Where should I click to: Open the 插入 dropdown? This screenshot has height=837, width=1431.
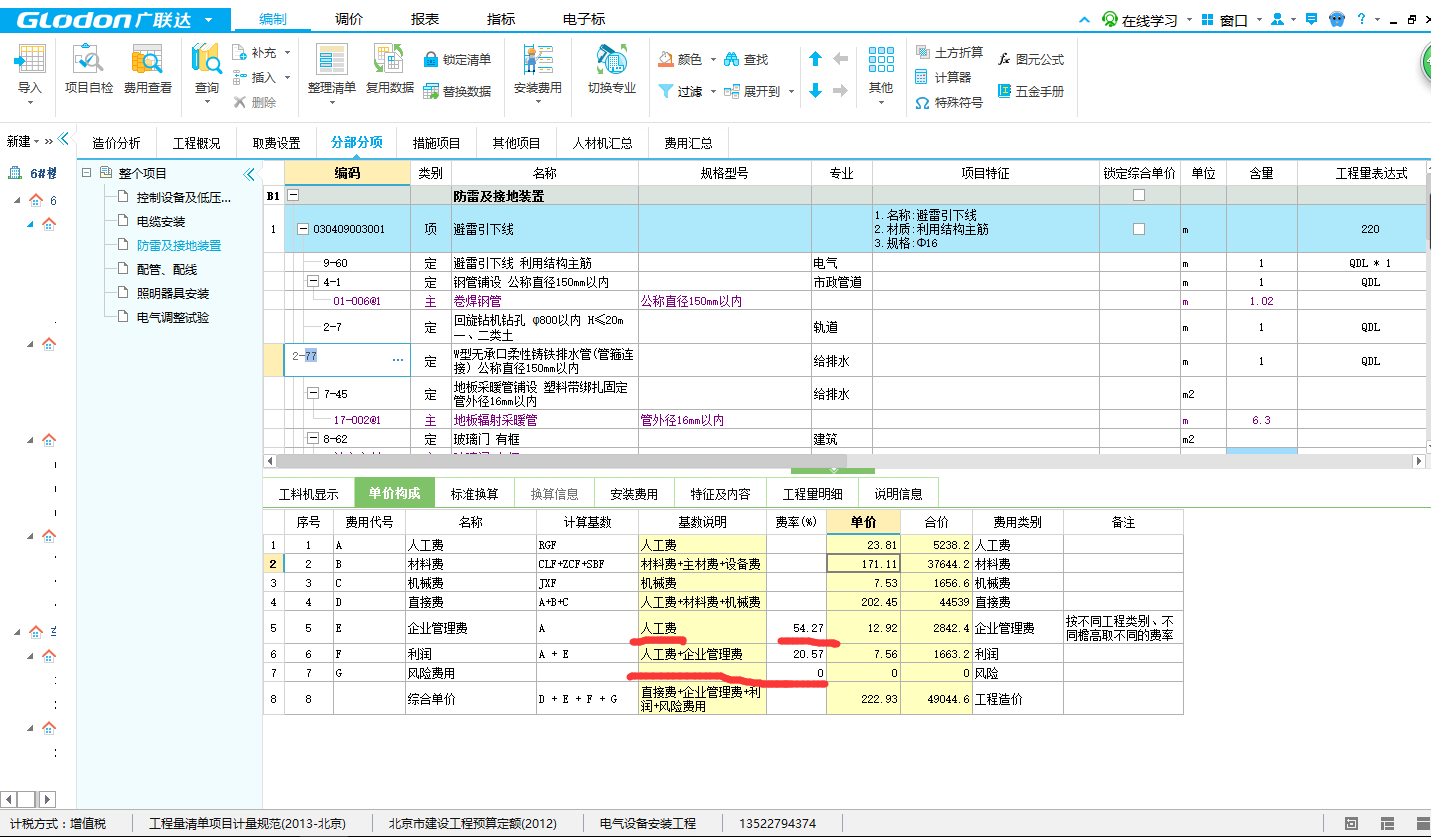point(287,77)
